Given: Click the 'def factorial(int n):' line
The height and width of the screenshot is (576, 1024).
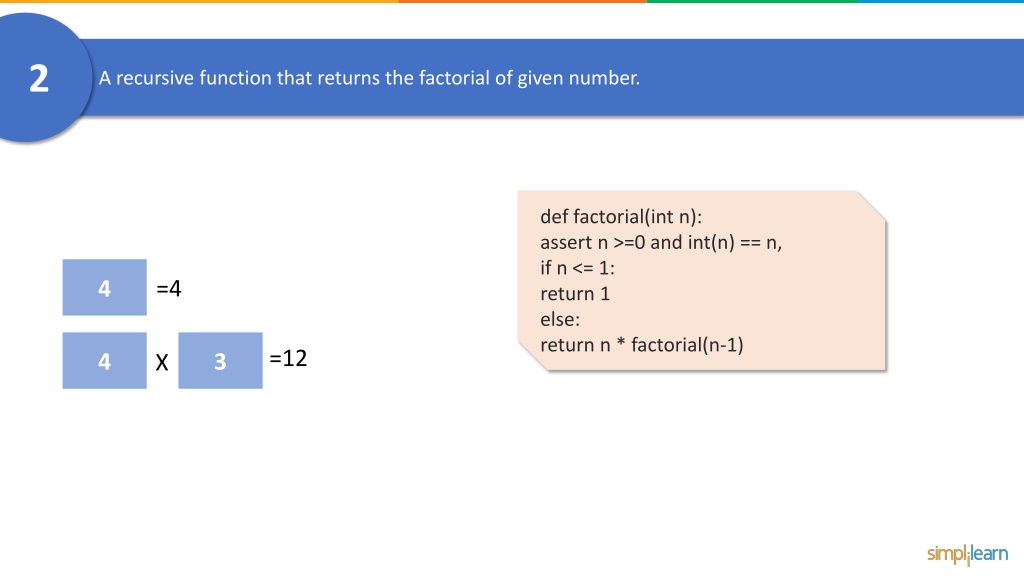Looking at the screenshot, I should (x=621, y=217).
